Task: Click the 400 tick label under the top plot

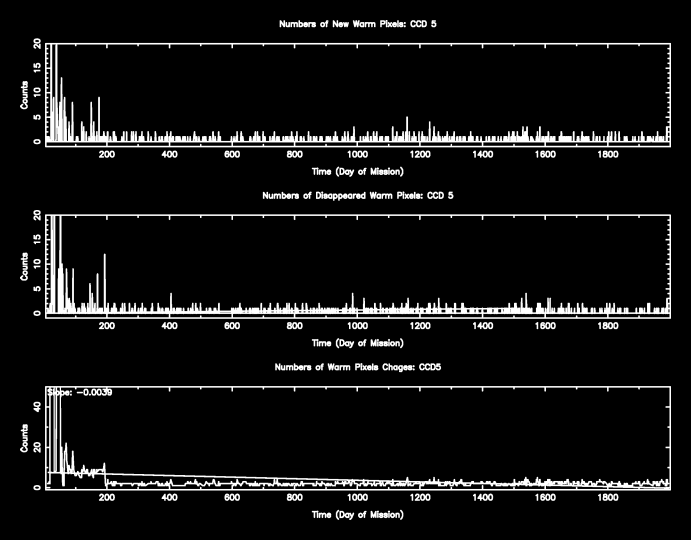Action: pyautogui.click(x=169, y=155)
